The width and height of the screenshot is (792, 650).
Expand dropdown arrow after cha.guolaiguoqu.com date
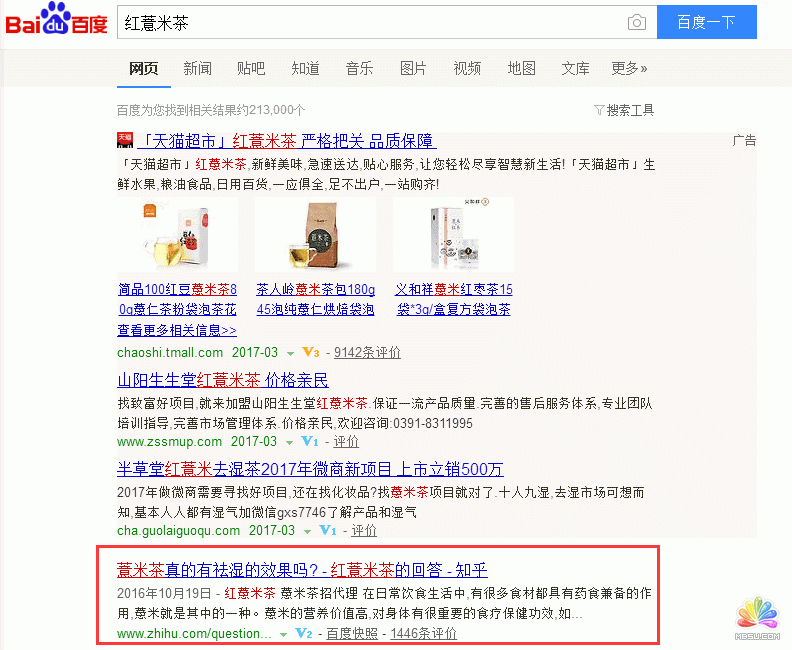307,532
